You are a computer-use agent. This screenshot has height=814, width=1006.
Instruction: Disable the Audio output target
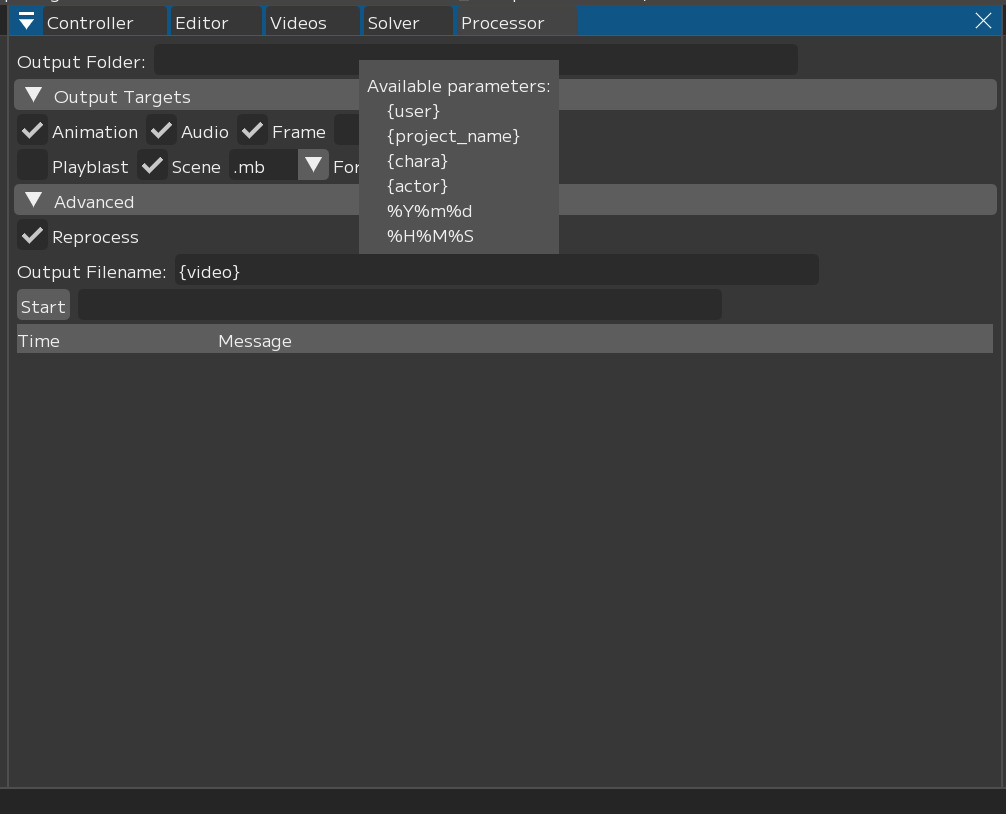pyautogui.click(x=162, y=131)
